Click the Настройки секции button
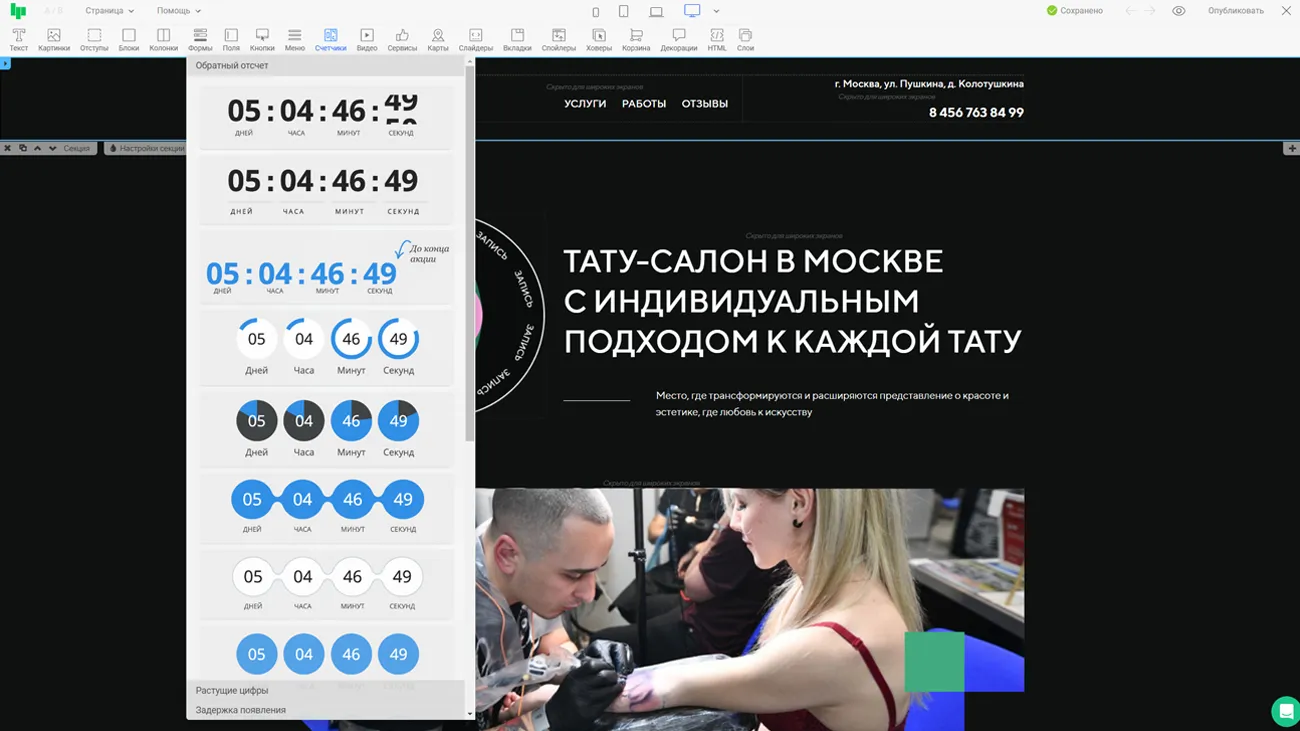Screen dimensions: 1300x731 tap(146, 148)
